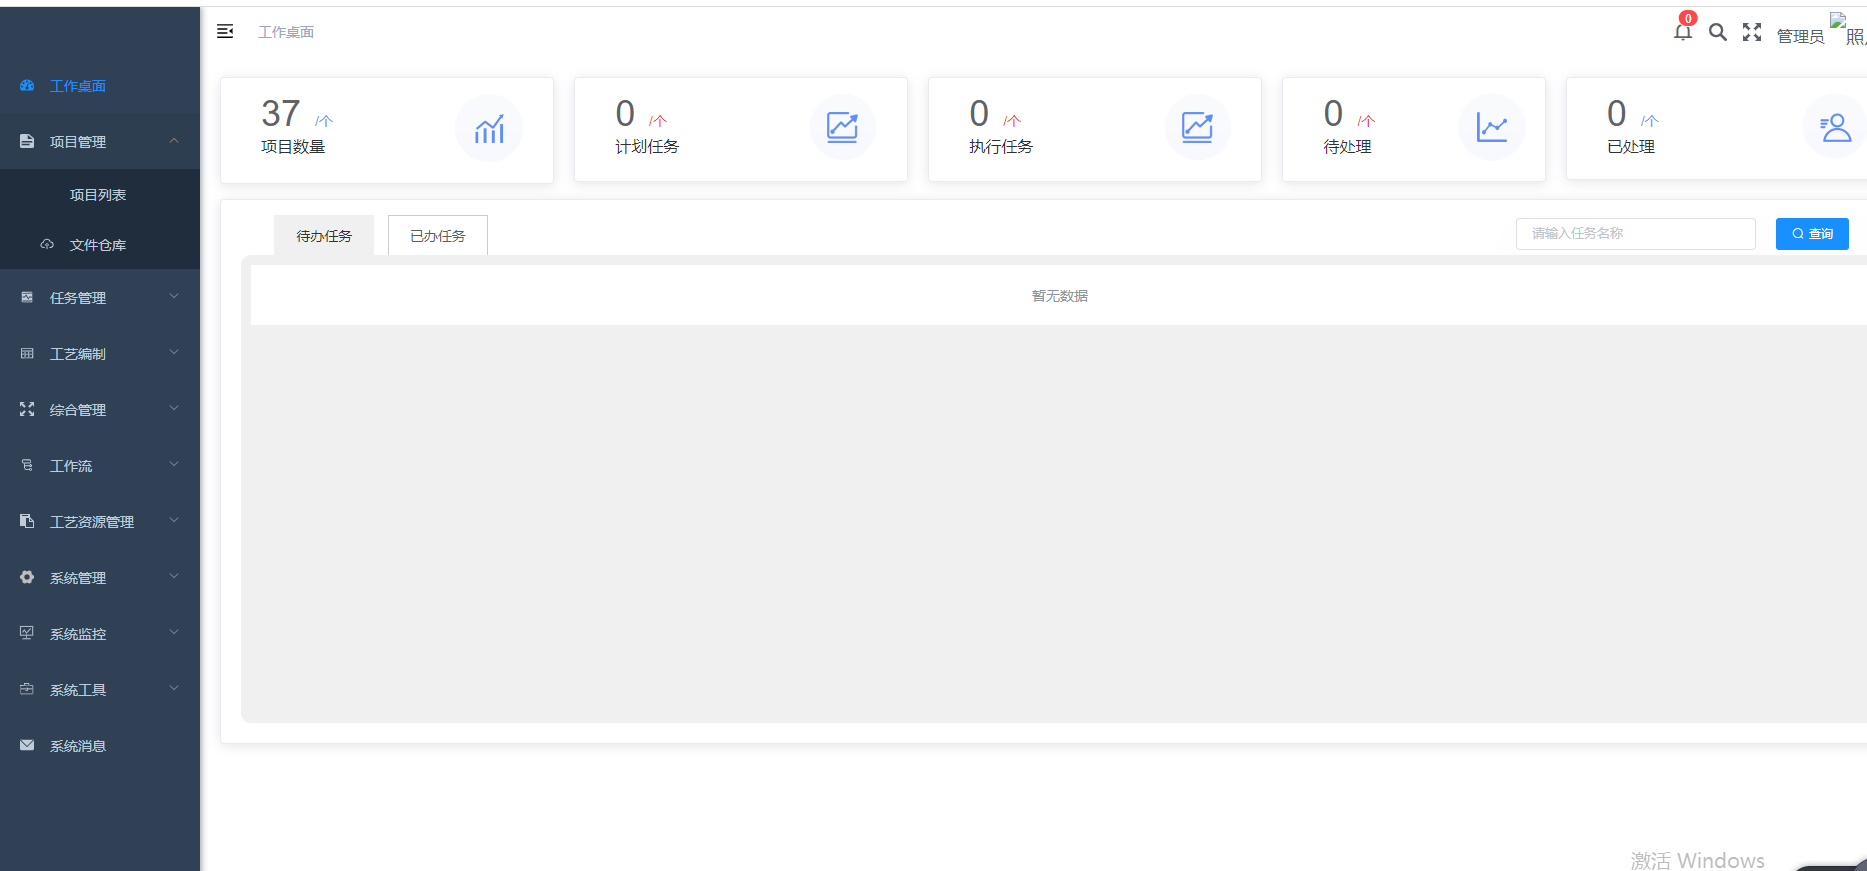Toggle fullscreen mode icon

1752,32
